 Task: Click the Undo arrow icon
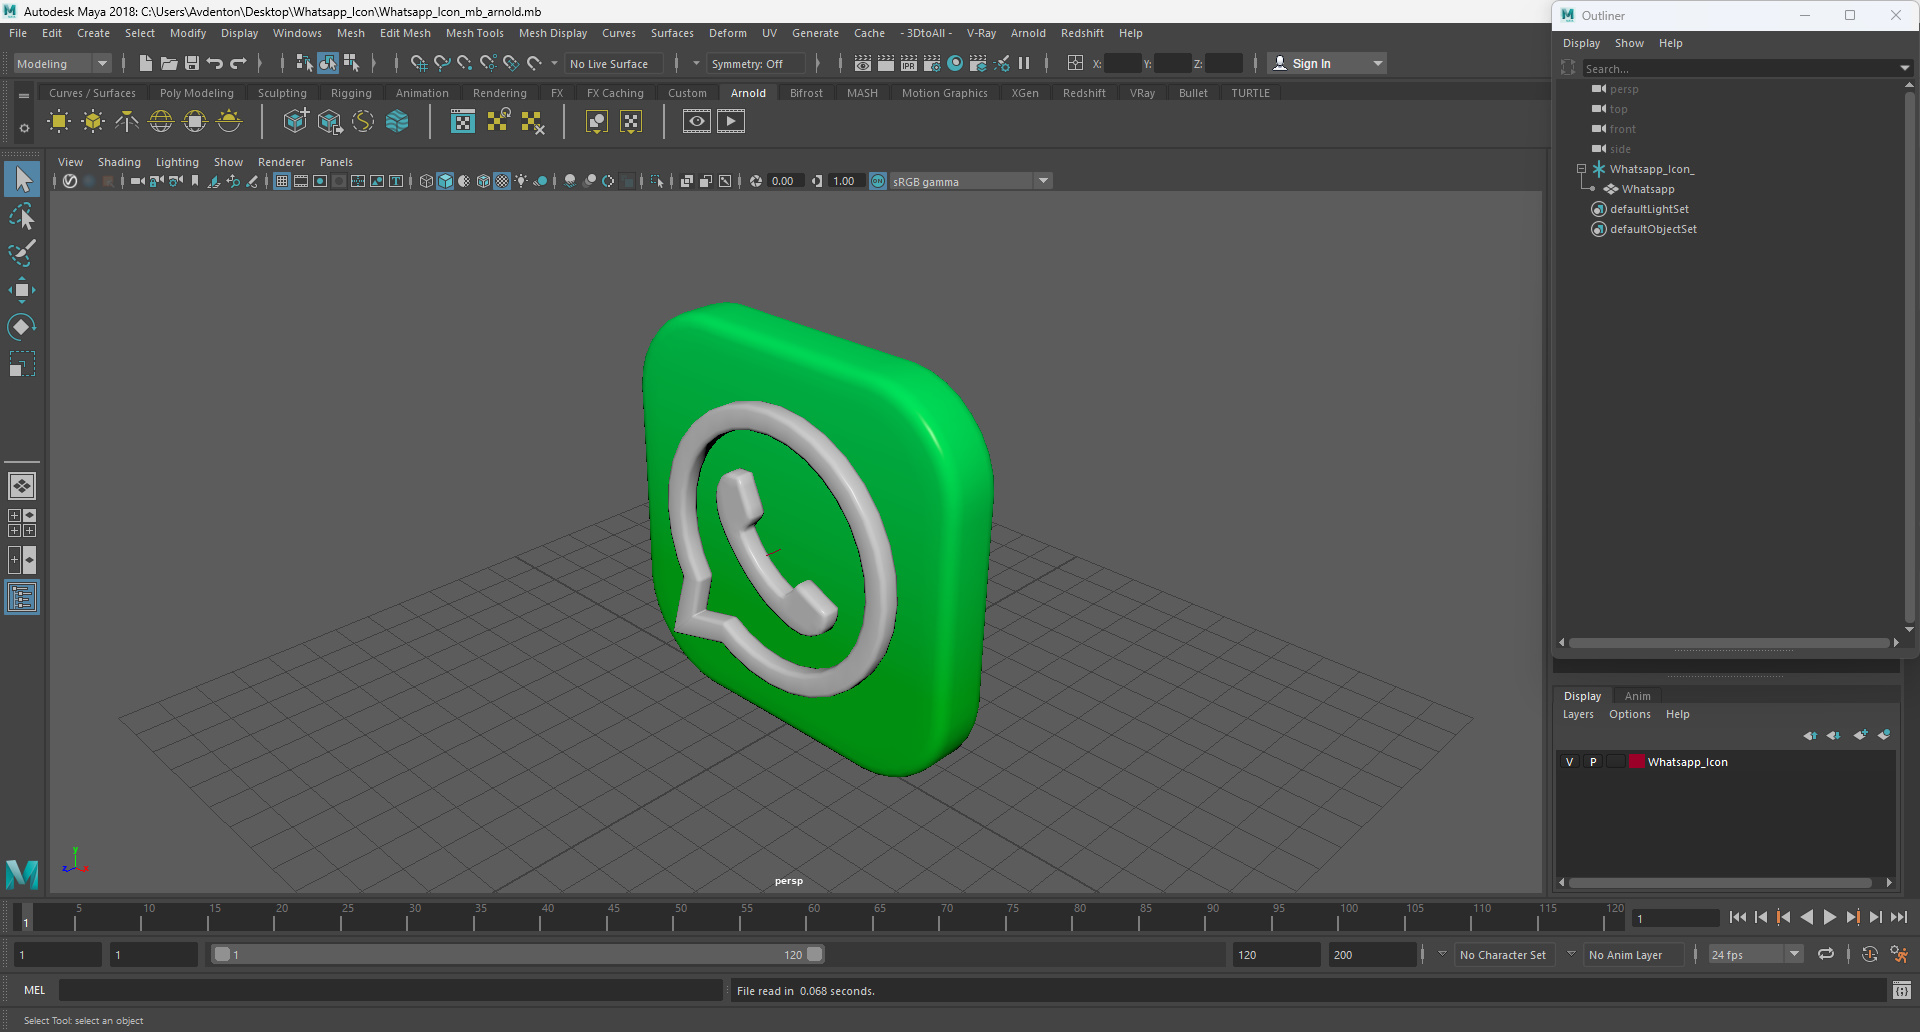pos(215,63)
